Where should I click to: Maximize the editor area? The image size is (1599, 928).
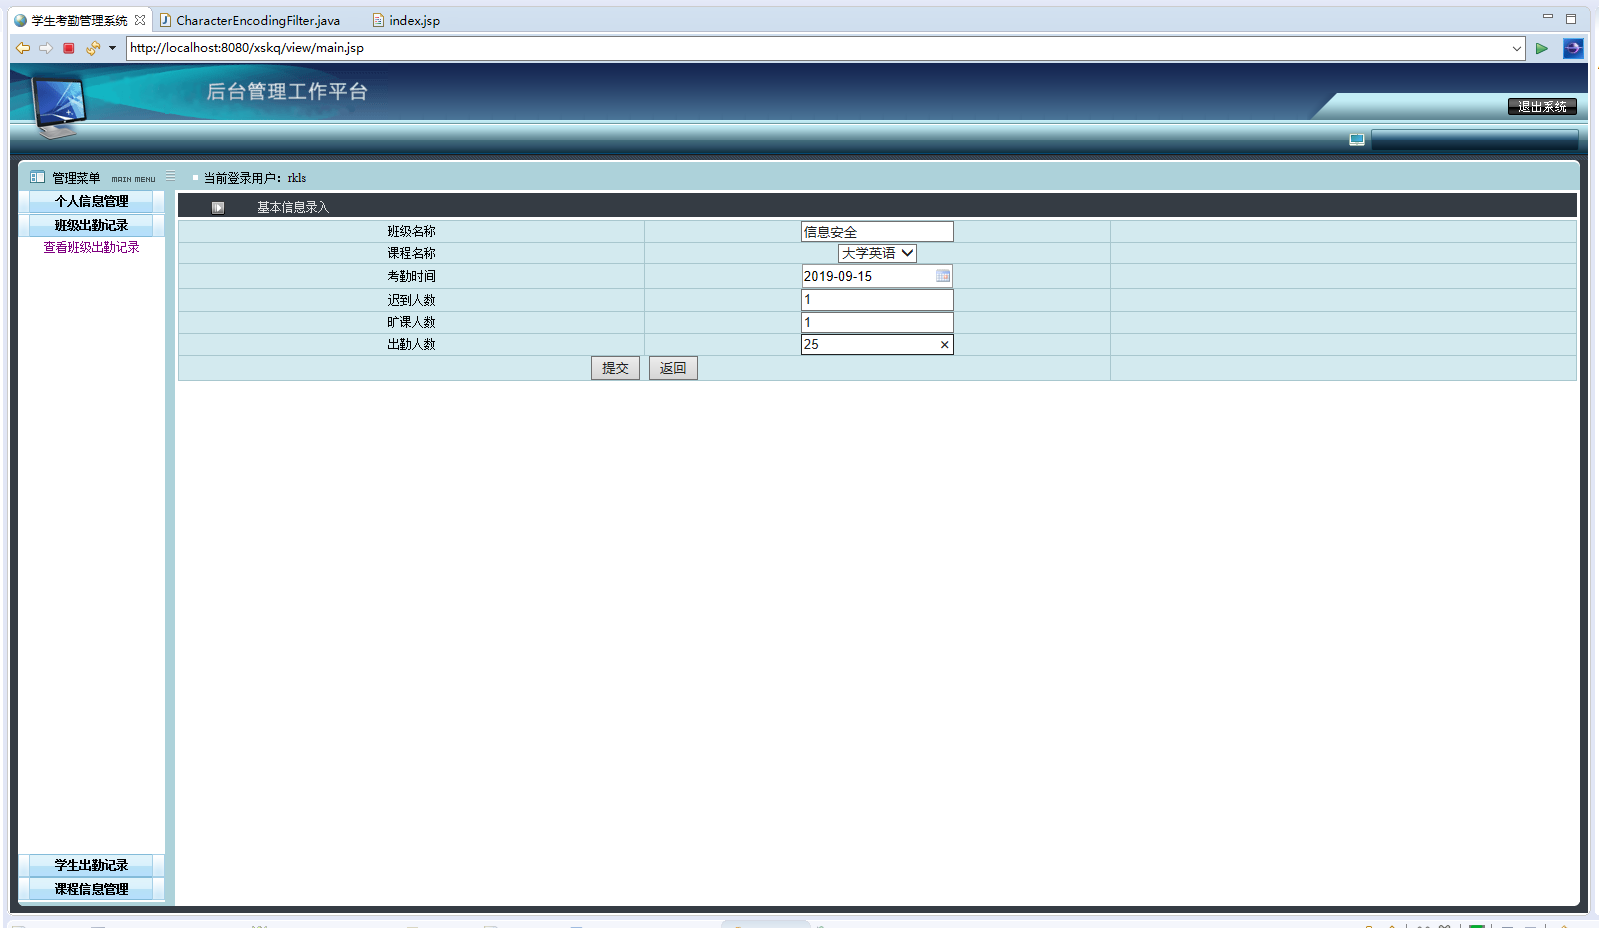pyautogui.click(x=1571, y=18)
